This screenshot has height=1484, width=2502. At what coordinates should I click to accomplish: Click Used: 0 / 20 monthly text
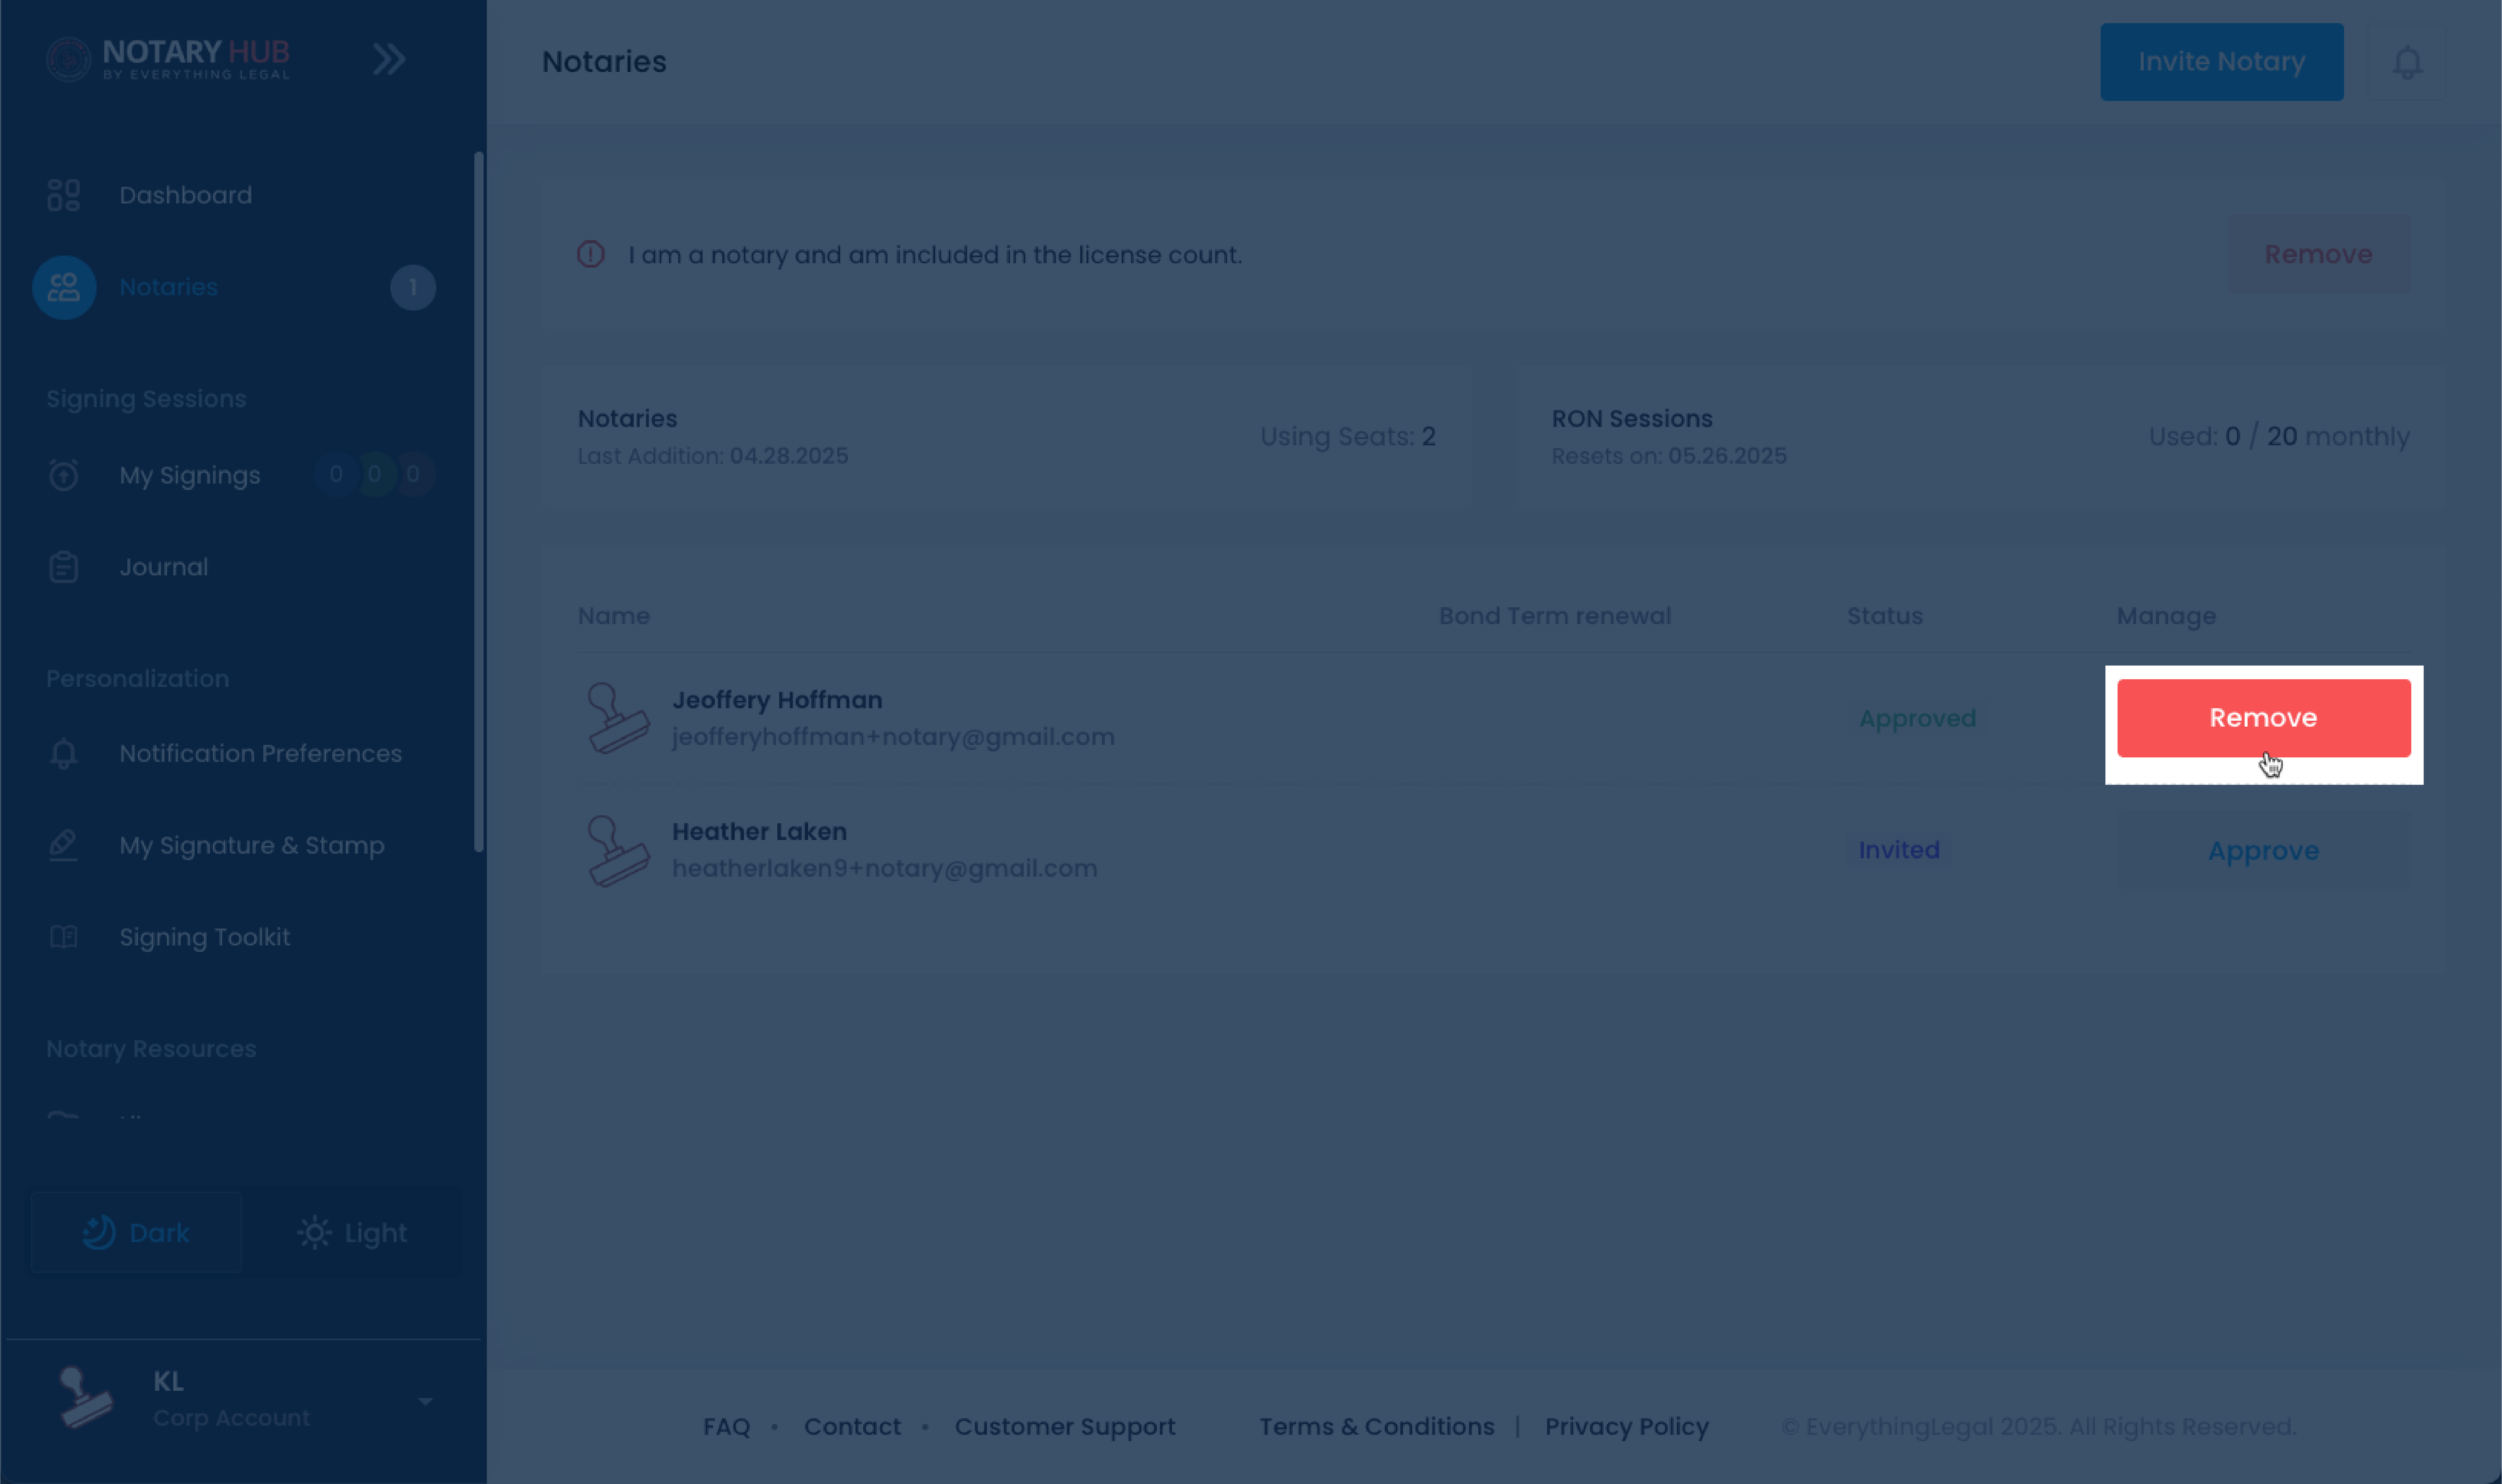pyautogui.click(x=2279, y=437)
